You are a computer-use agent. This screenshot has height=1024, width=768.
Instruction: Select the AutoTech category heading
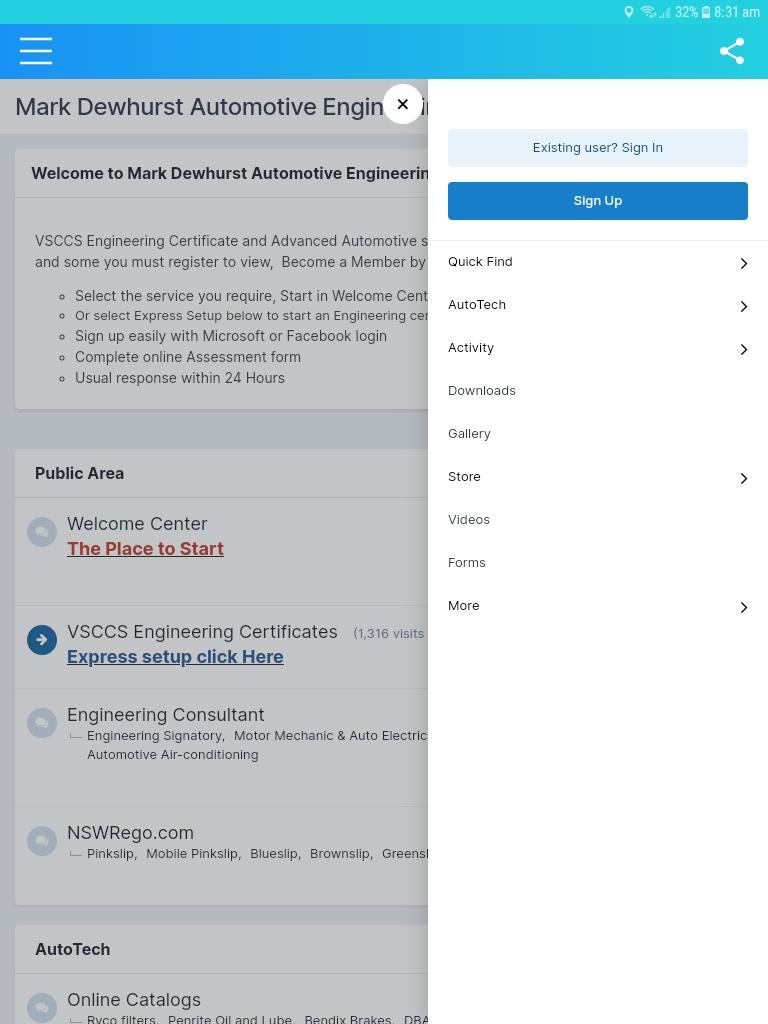[x=72, y=949]
